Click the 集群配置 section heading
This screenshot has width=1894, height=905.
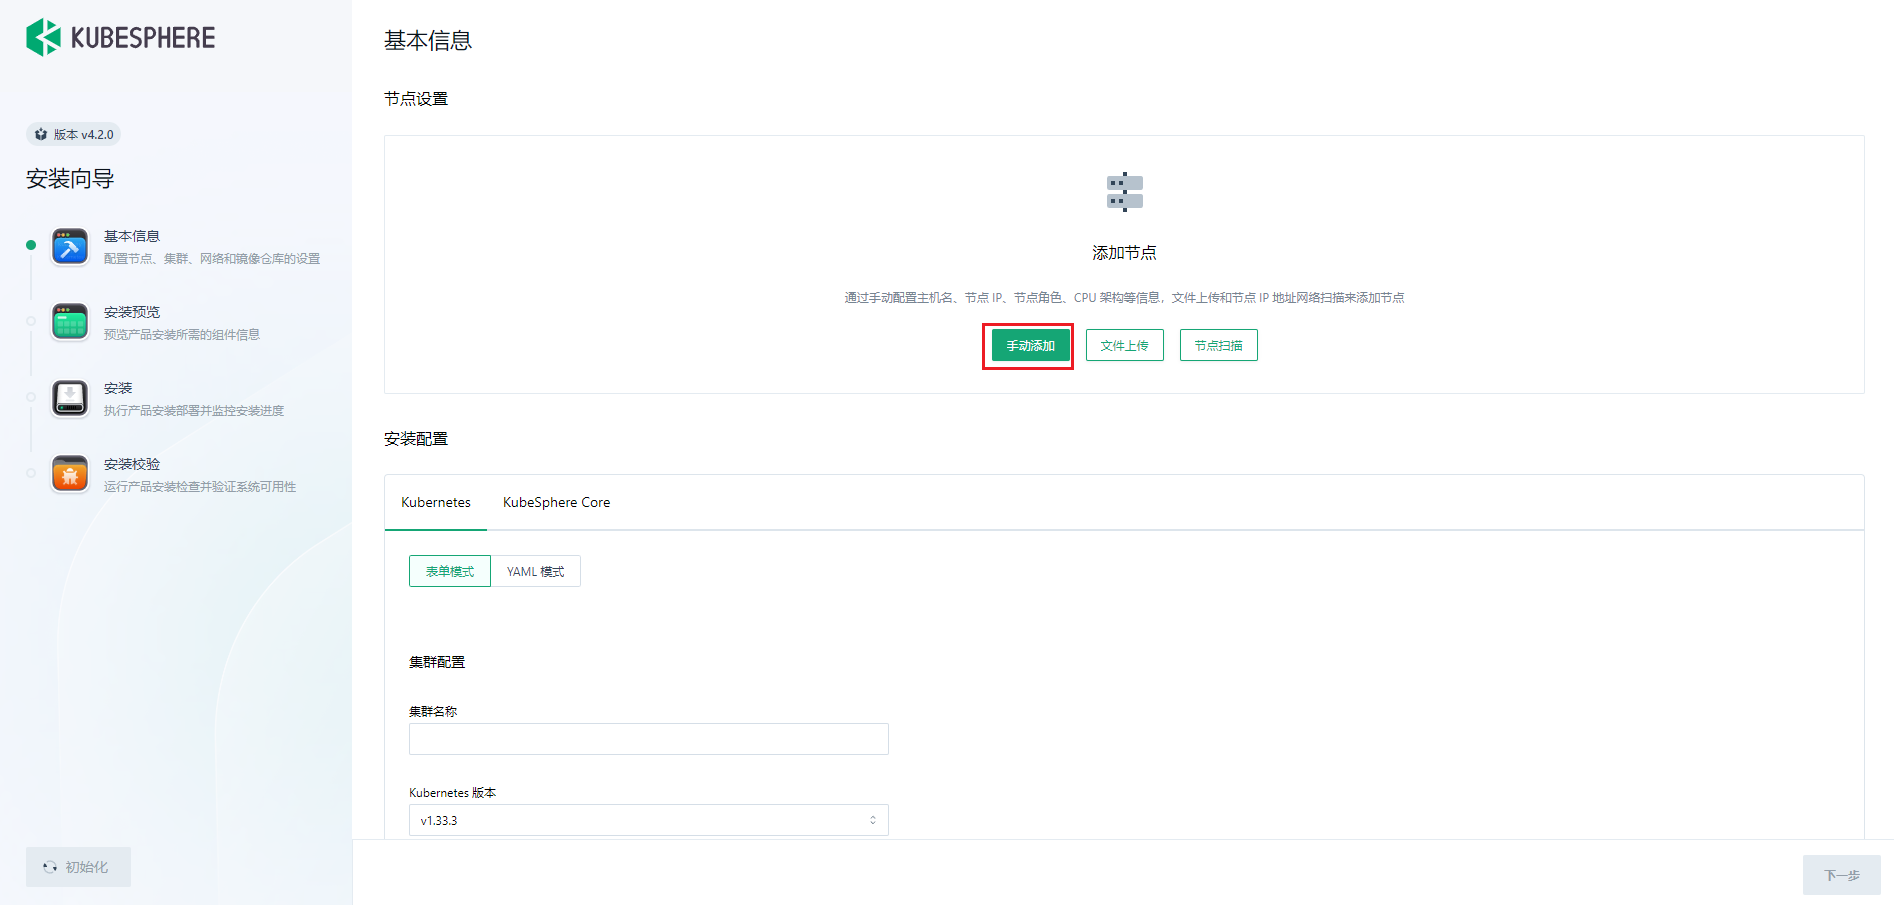pyautogui.click(x=437, y=662)
